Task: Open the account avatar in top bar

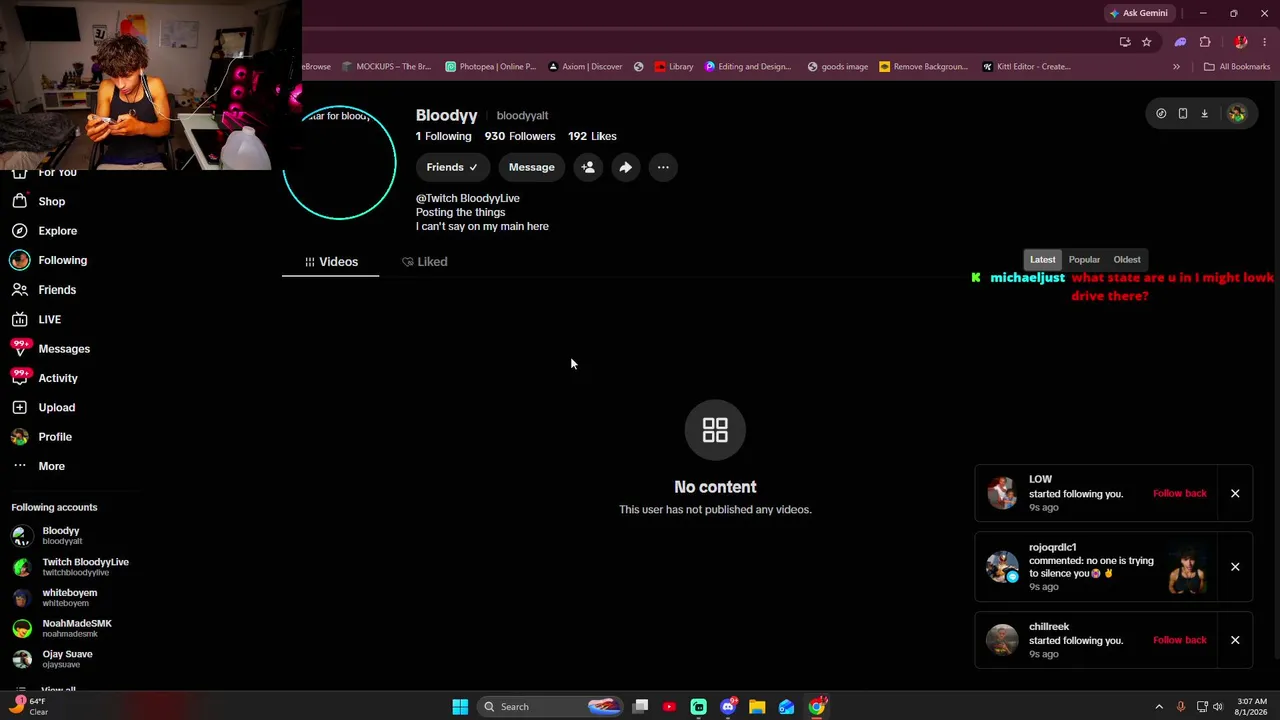Action: 1237,114
